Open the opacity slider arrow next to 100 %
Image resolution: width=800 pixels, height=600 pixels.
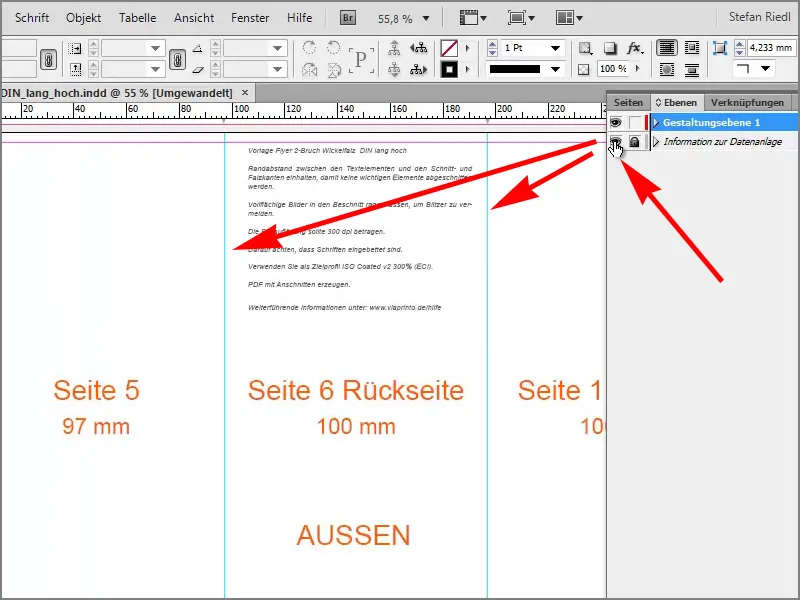(638, 68)
